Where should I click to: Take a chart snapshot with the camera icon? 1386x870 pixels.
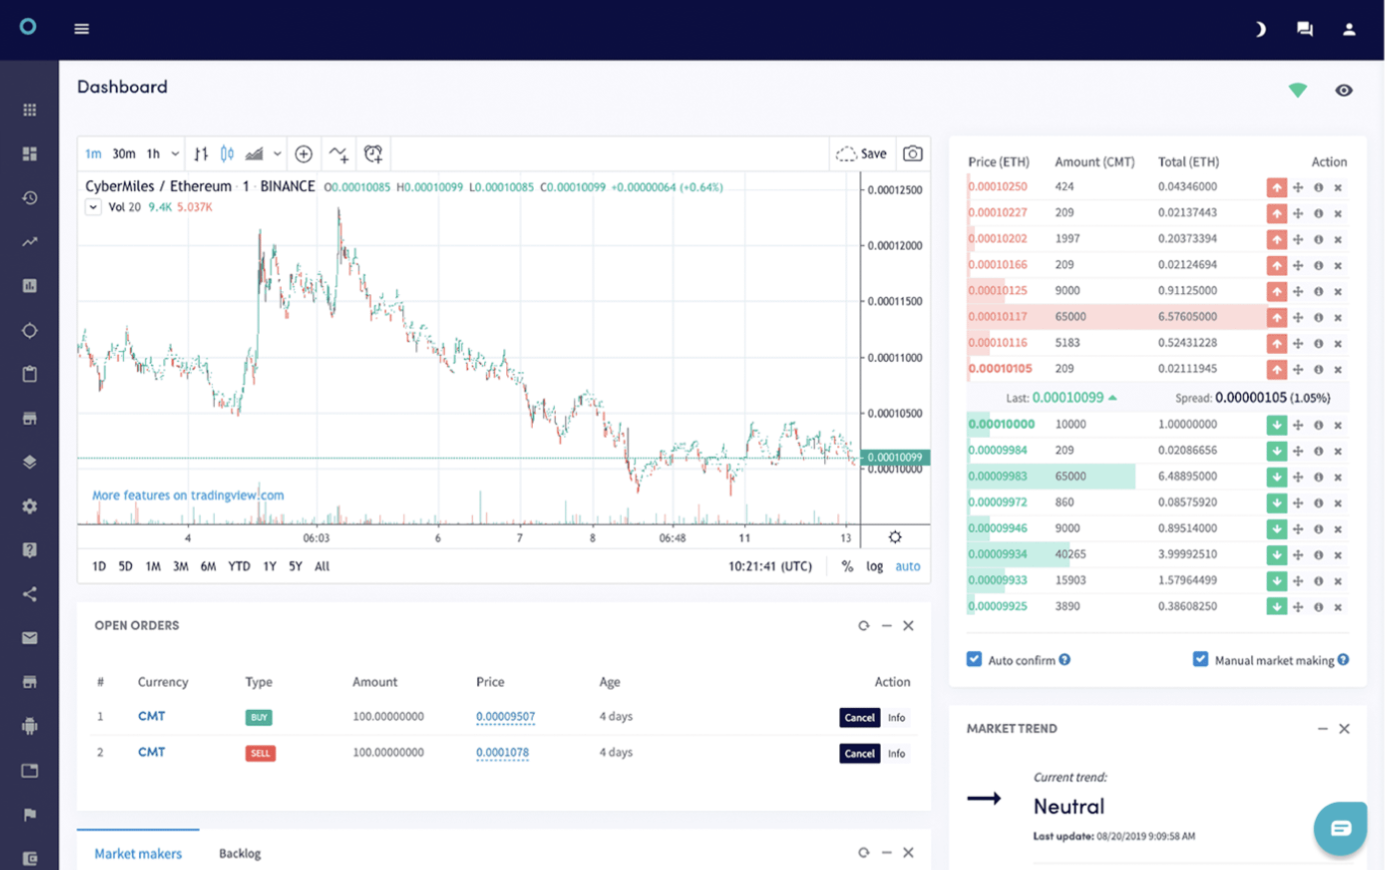(x=913, y=153)
